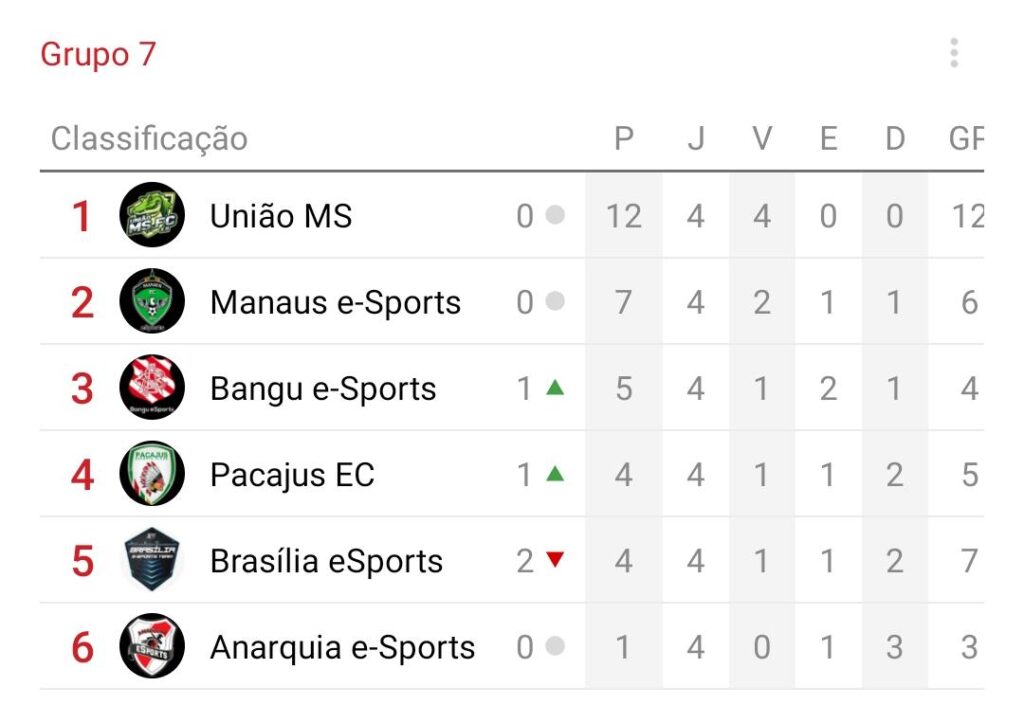
Task: Click the green up arrow beside Pacajus
Action: coord(555,474)
